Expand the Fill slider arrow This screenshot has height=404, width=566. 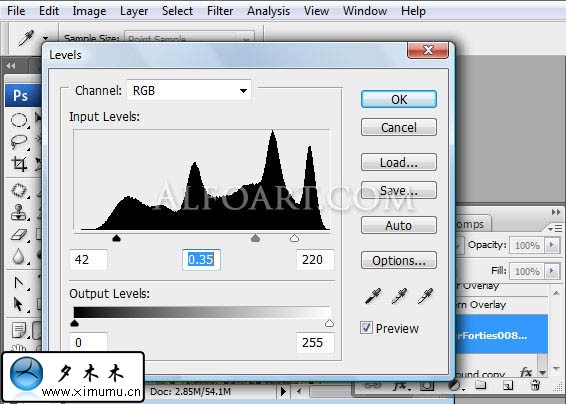pyautogui.click(x=552, y=271)
